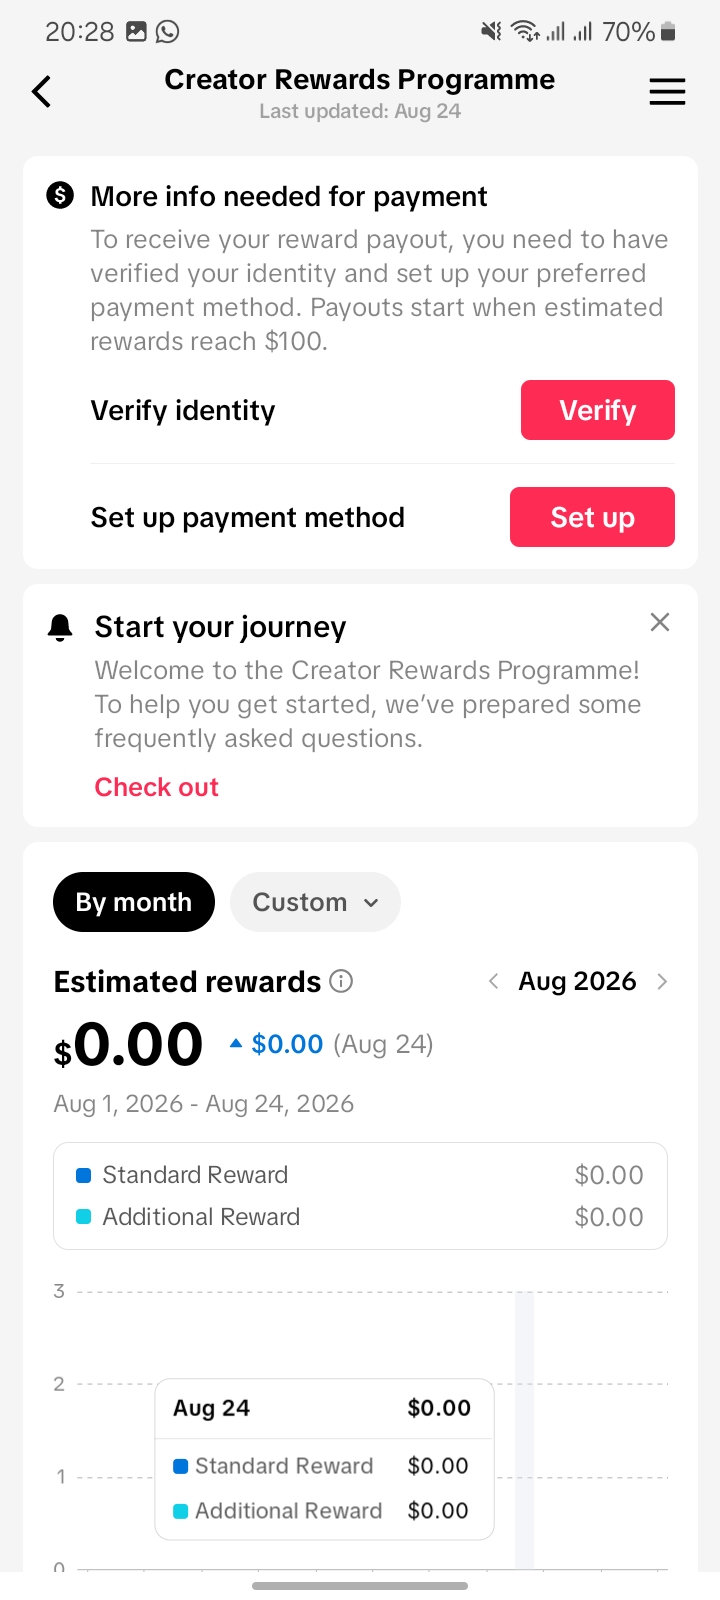Open the Check out link
720x1600 pixels.
(x=156, y=787)
